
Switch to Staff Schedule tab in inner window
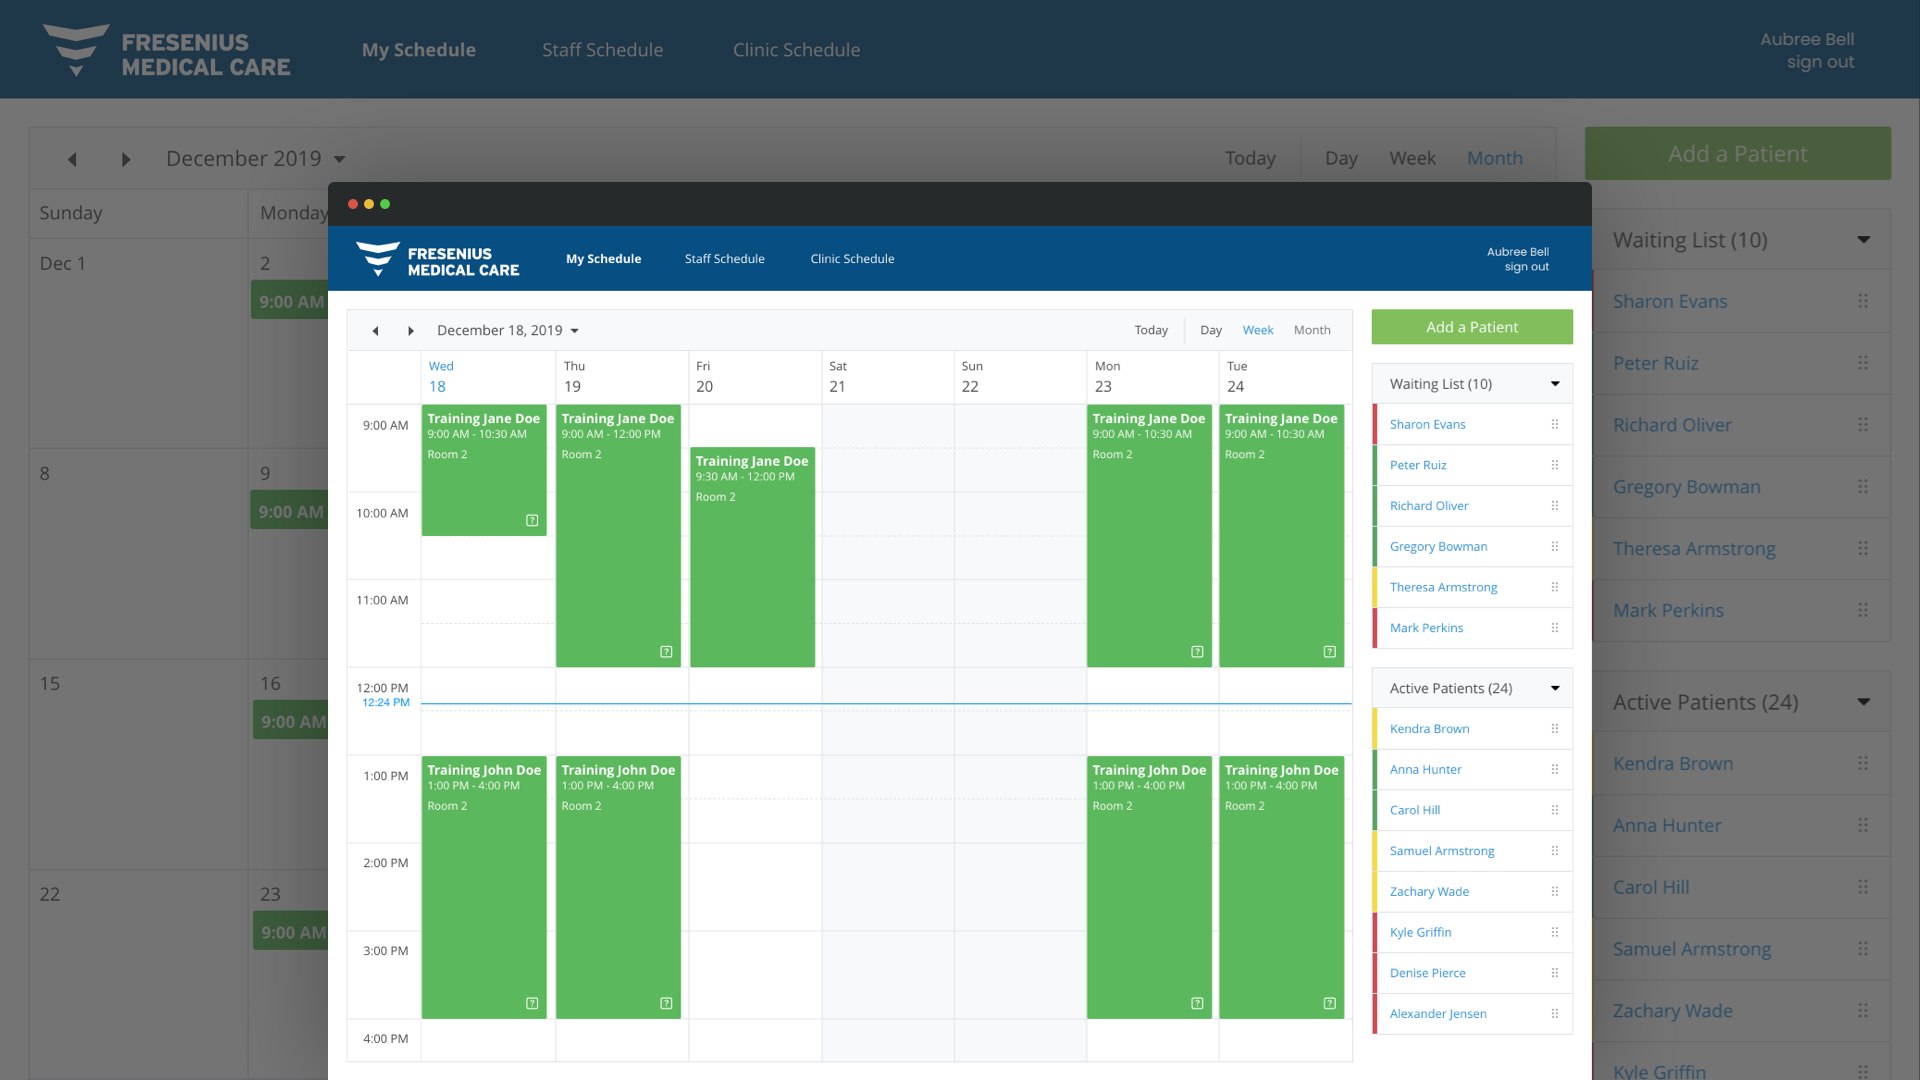tap(724, 259)
